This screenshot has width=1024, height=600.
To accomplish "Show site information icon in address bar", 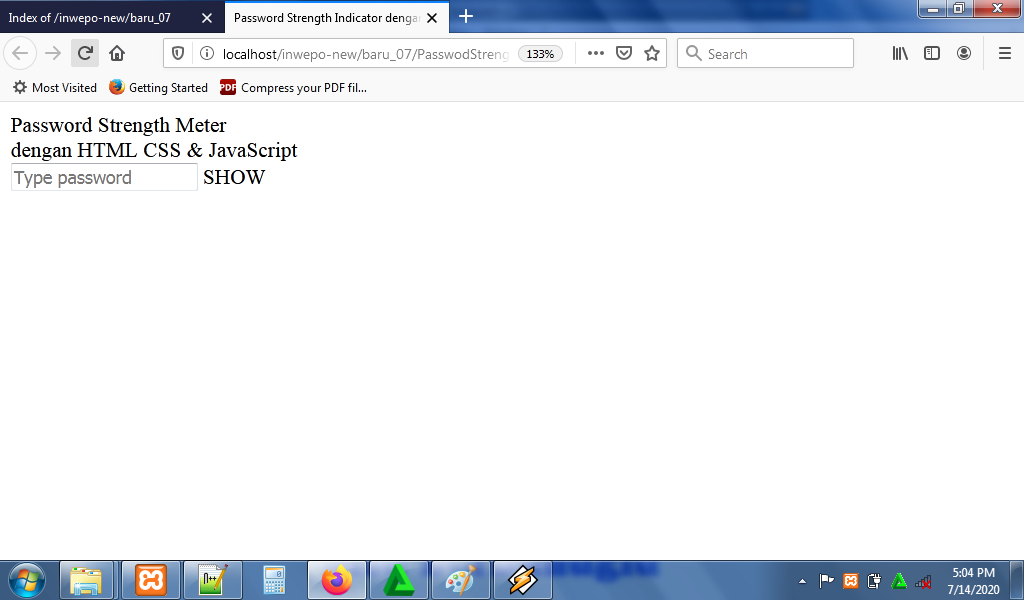I will 206,54.
